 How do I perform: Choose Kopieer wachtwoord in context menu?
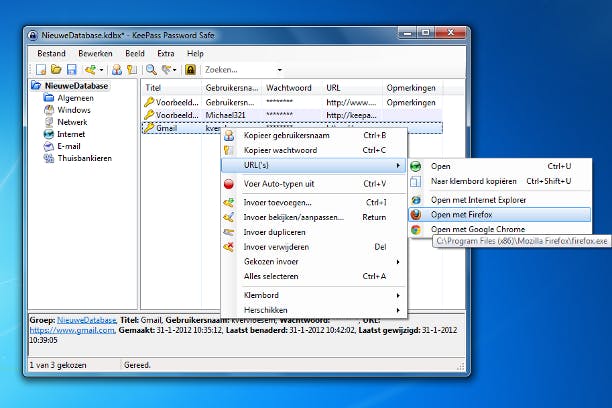314,150
